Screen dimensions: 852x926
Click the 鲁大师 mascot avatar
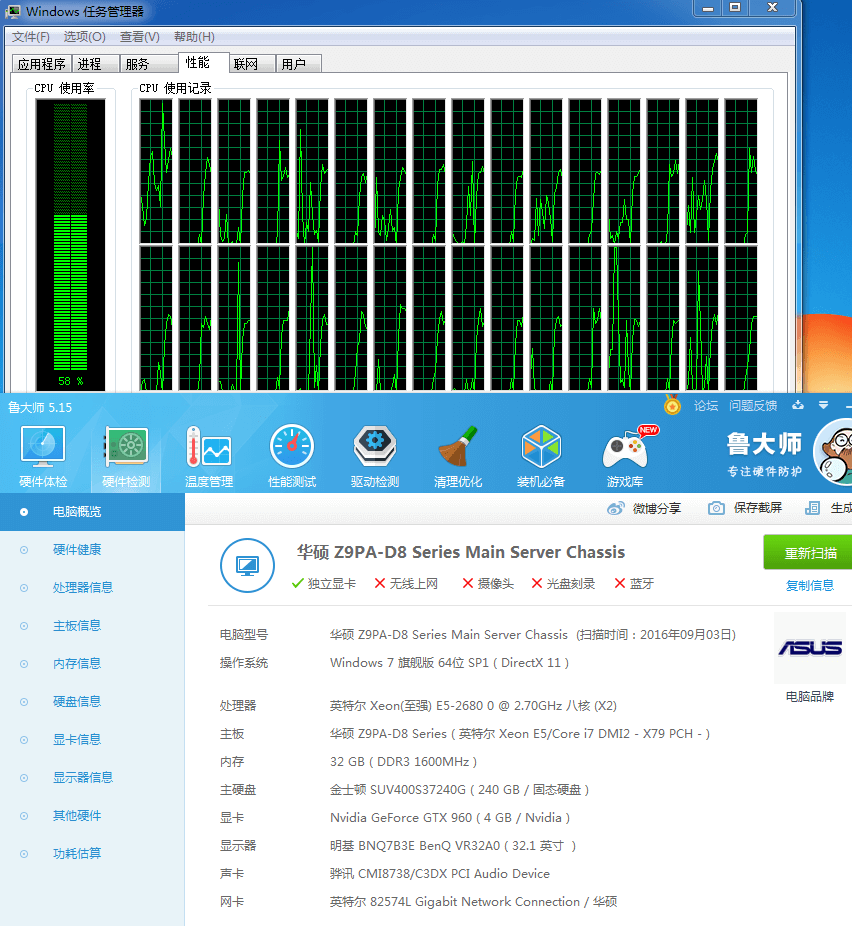coord(834,452)
